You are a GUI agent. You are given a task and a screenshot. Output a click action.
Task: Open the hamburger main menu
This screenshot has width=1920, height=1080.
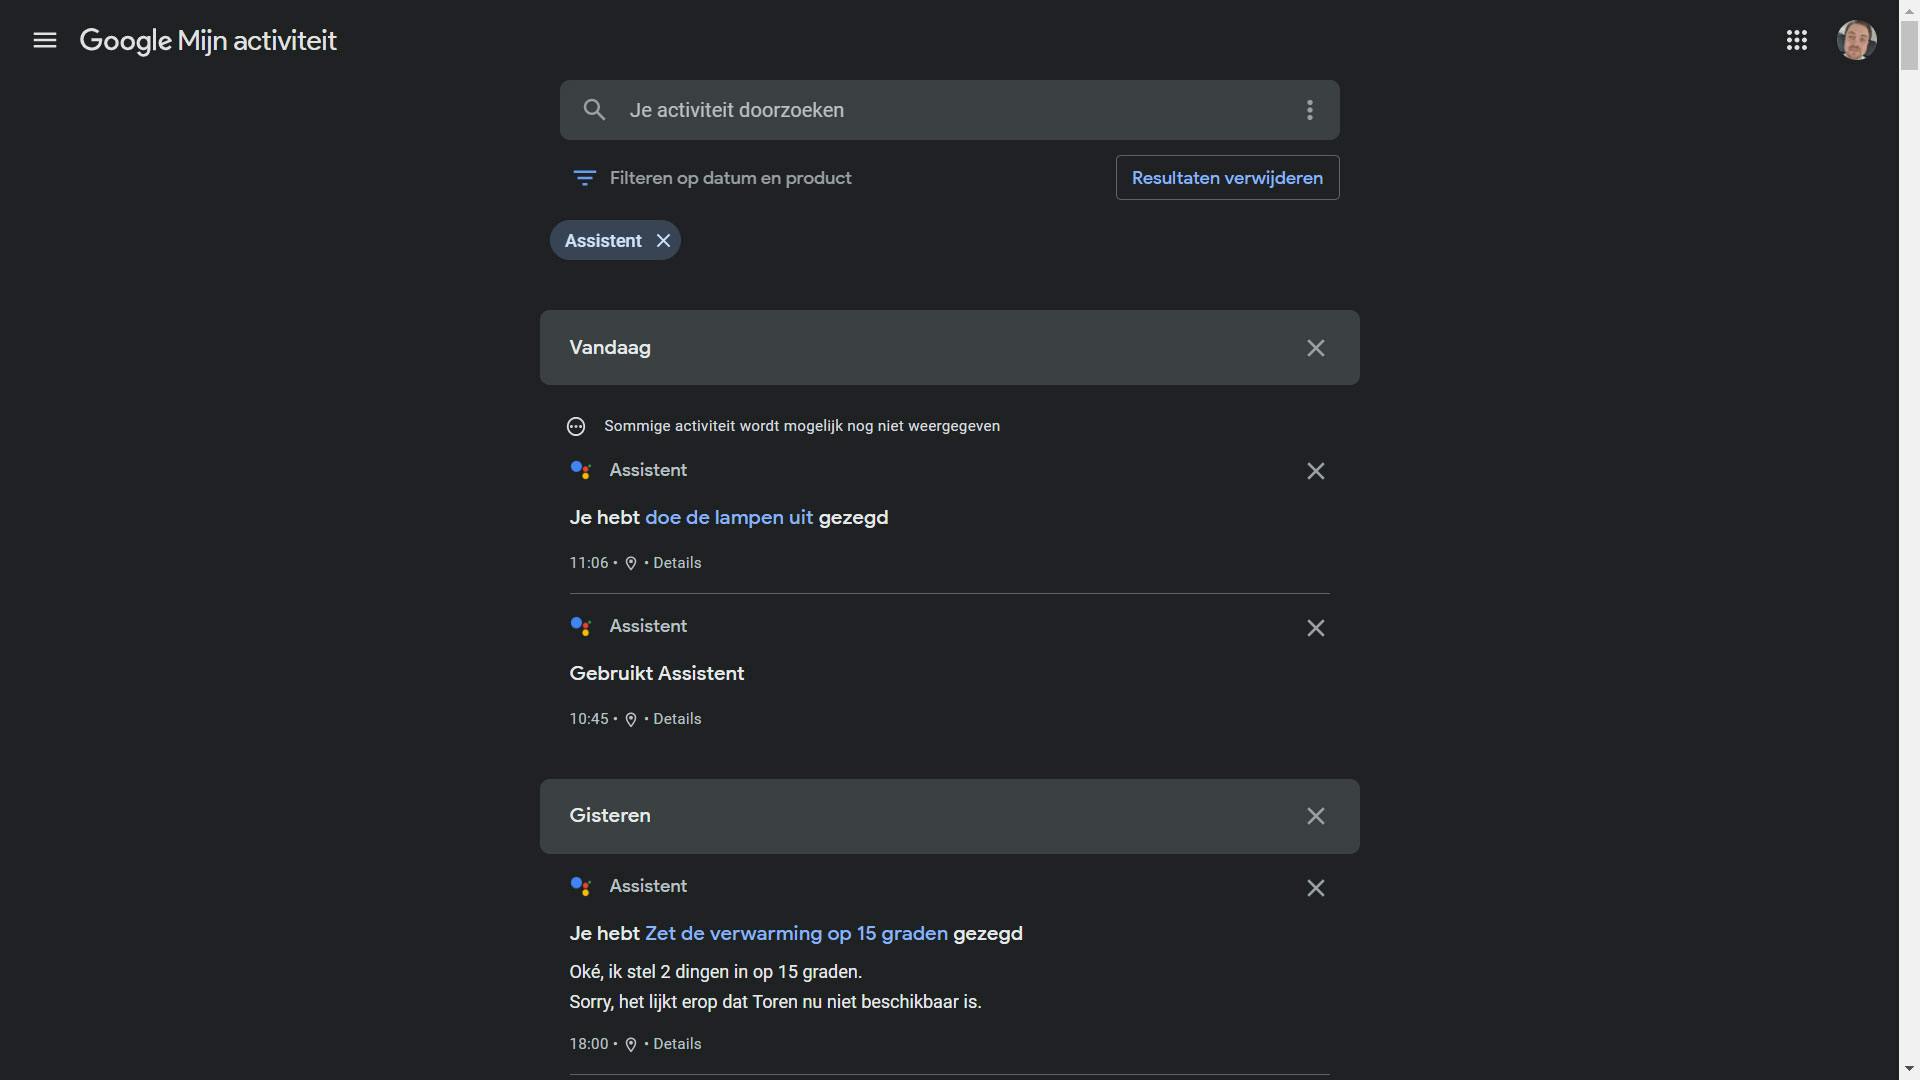click(45, 40)
